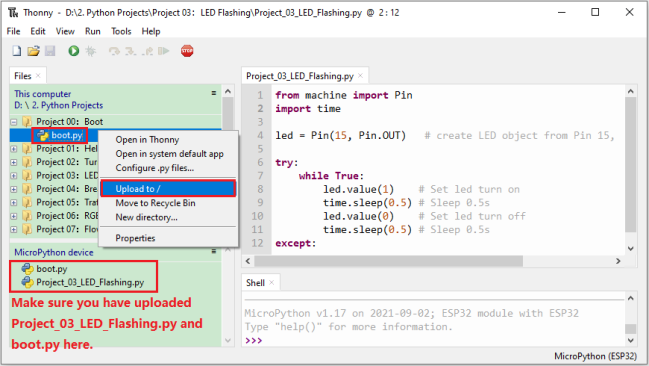Image resolution: width=649 pixels, height=366 pixels.
Task: Click the Step over icon
Action: point(114,51)
